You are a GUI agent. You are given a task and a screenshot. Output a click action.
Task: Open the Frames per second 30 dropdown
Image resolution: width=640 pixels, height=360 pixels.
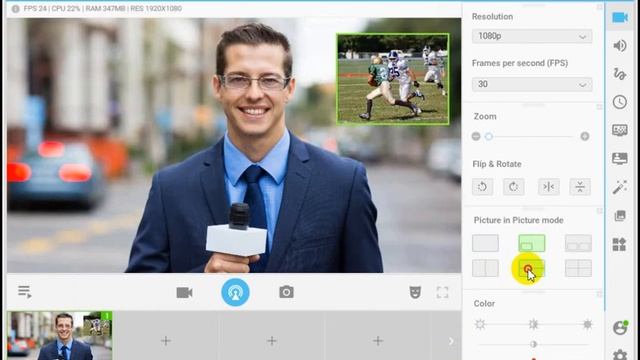tap(532, 84)
